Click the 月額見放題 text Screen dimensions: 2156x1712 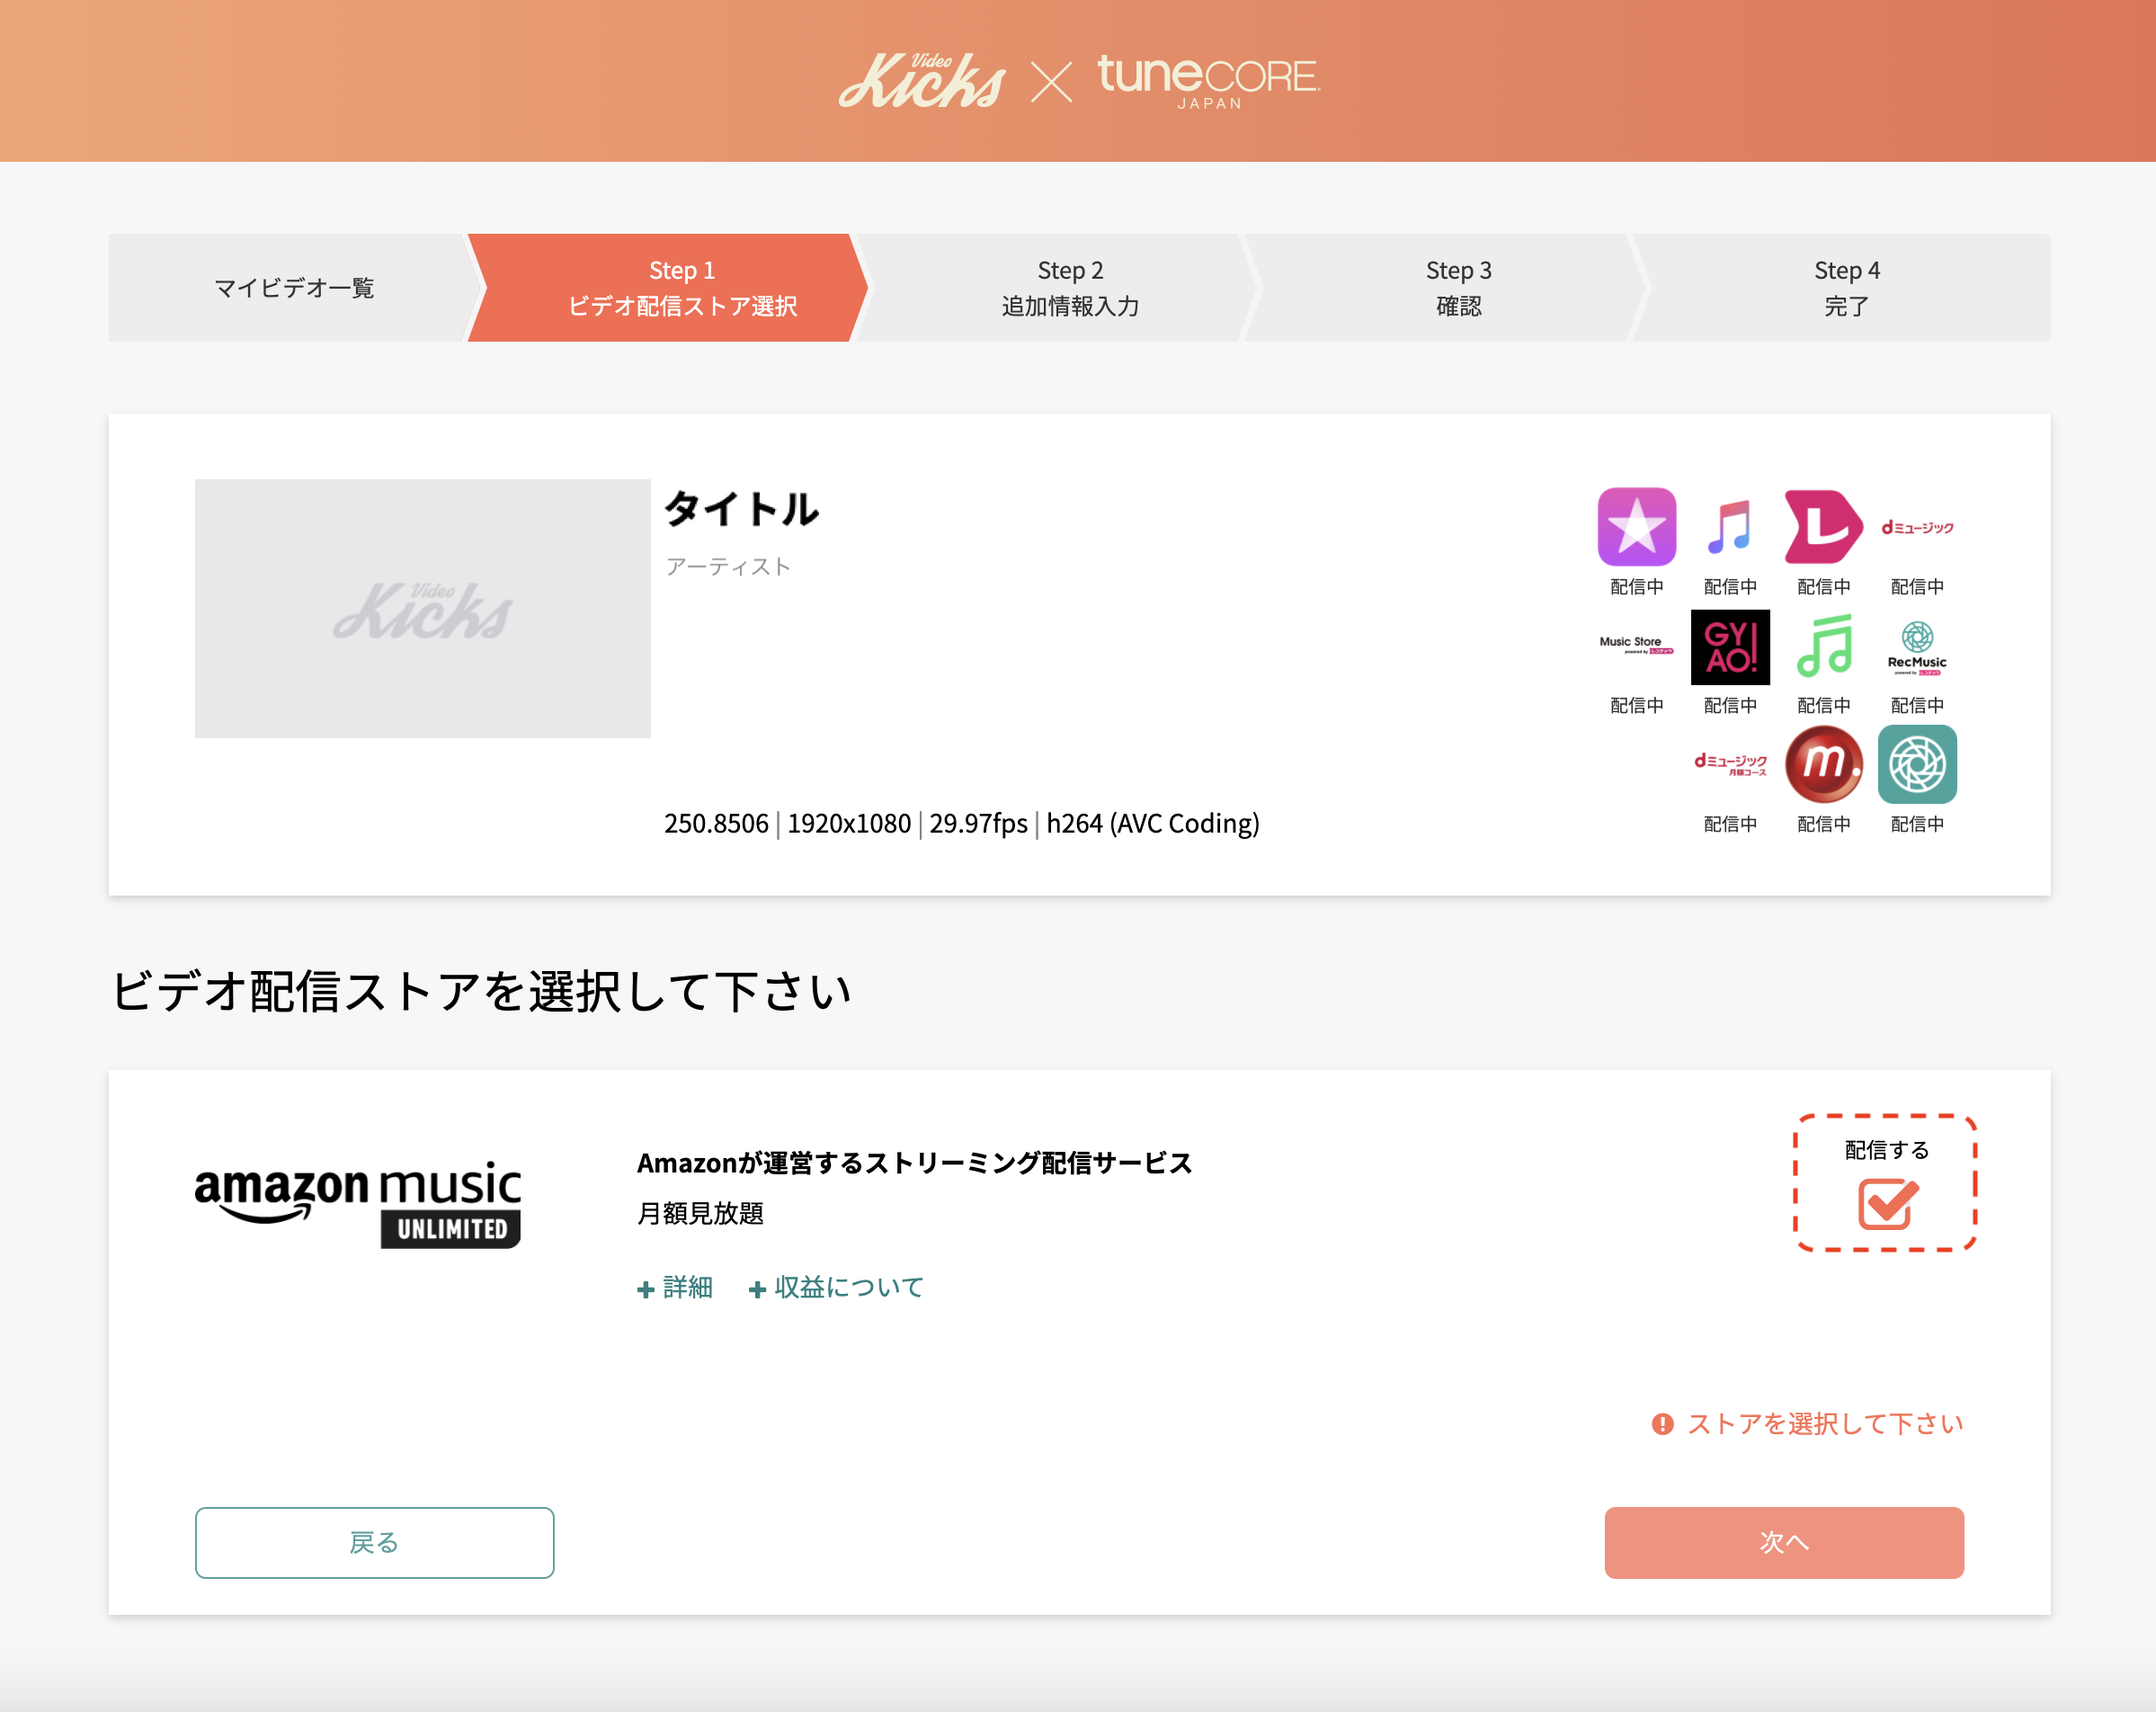tap(700, 1213)
